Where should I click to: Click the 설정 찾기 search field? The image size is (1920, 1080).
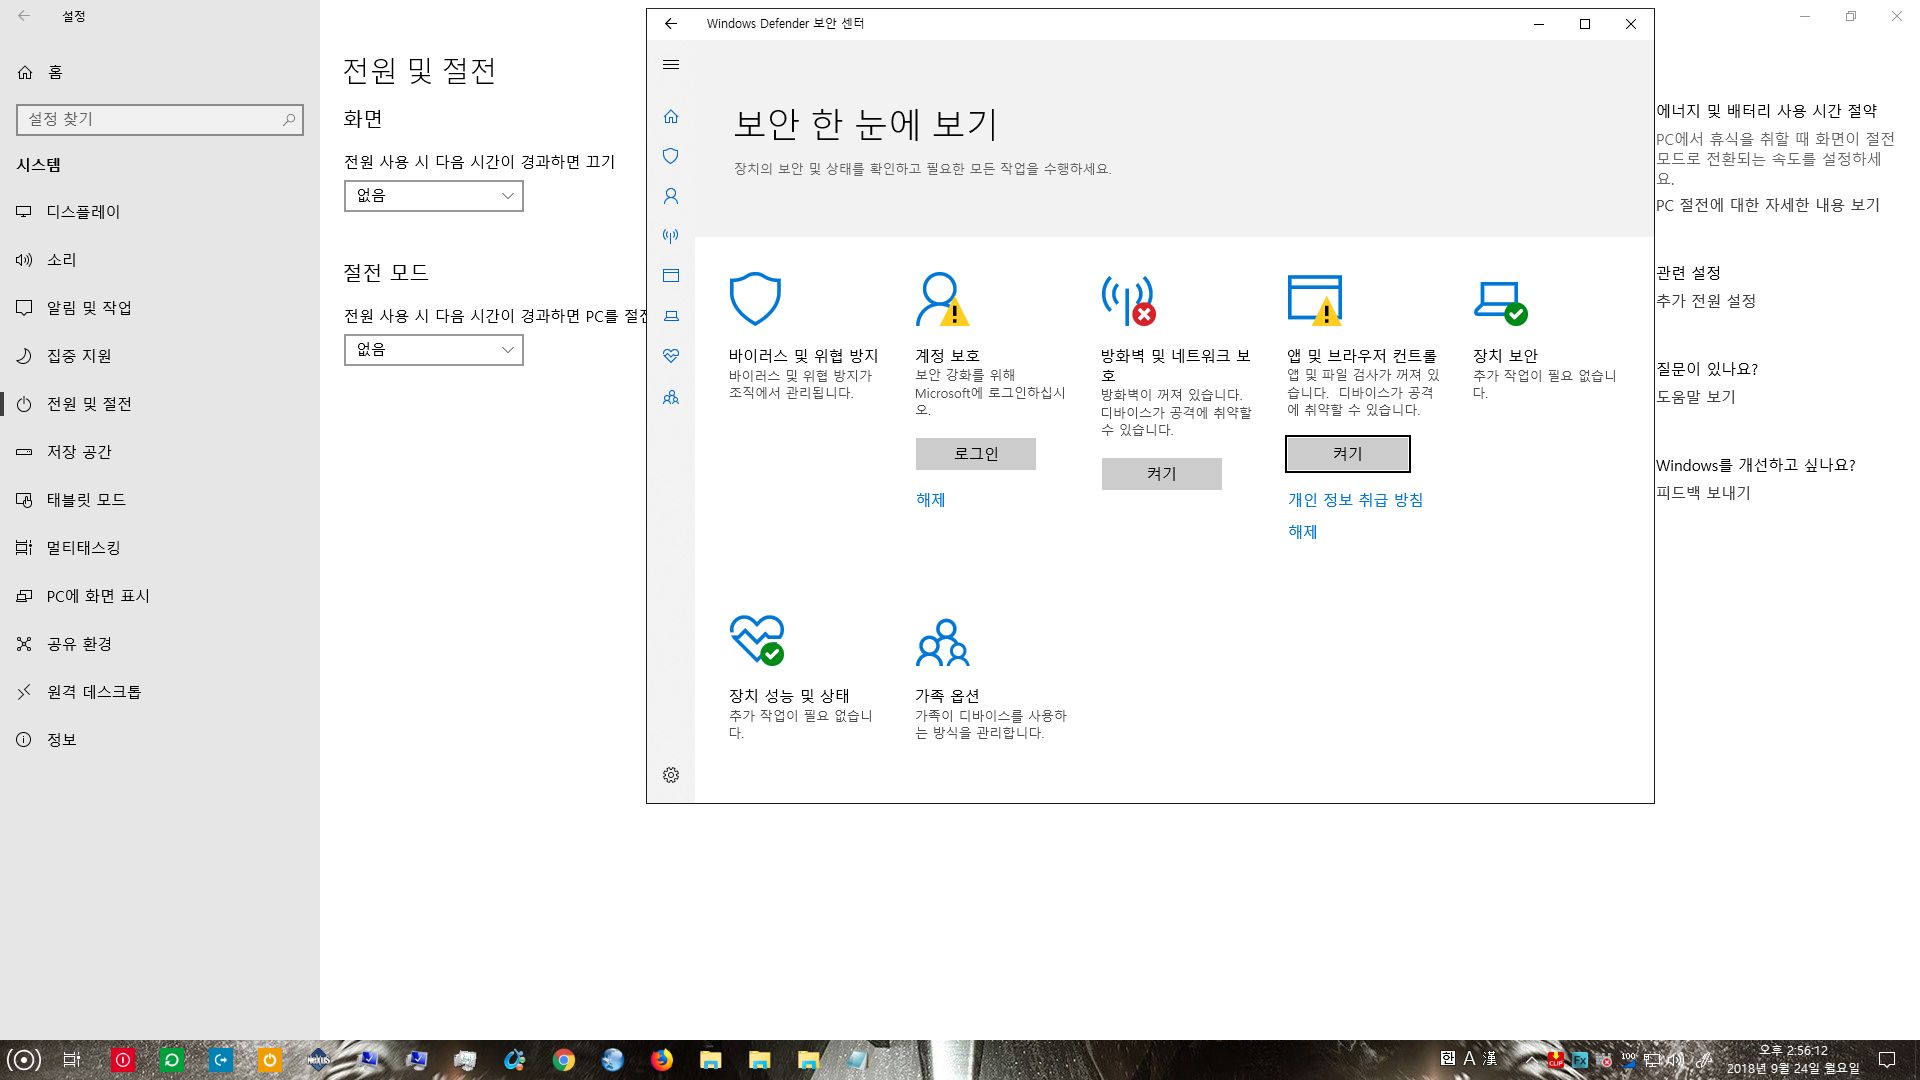click(x=160, y=119)
